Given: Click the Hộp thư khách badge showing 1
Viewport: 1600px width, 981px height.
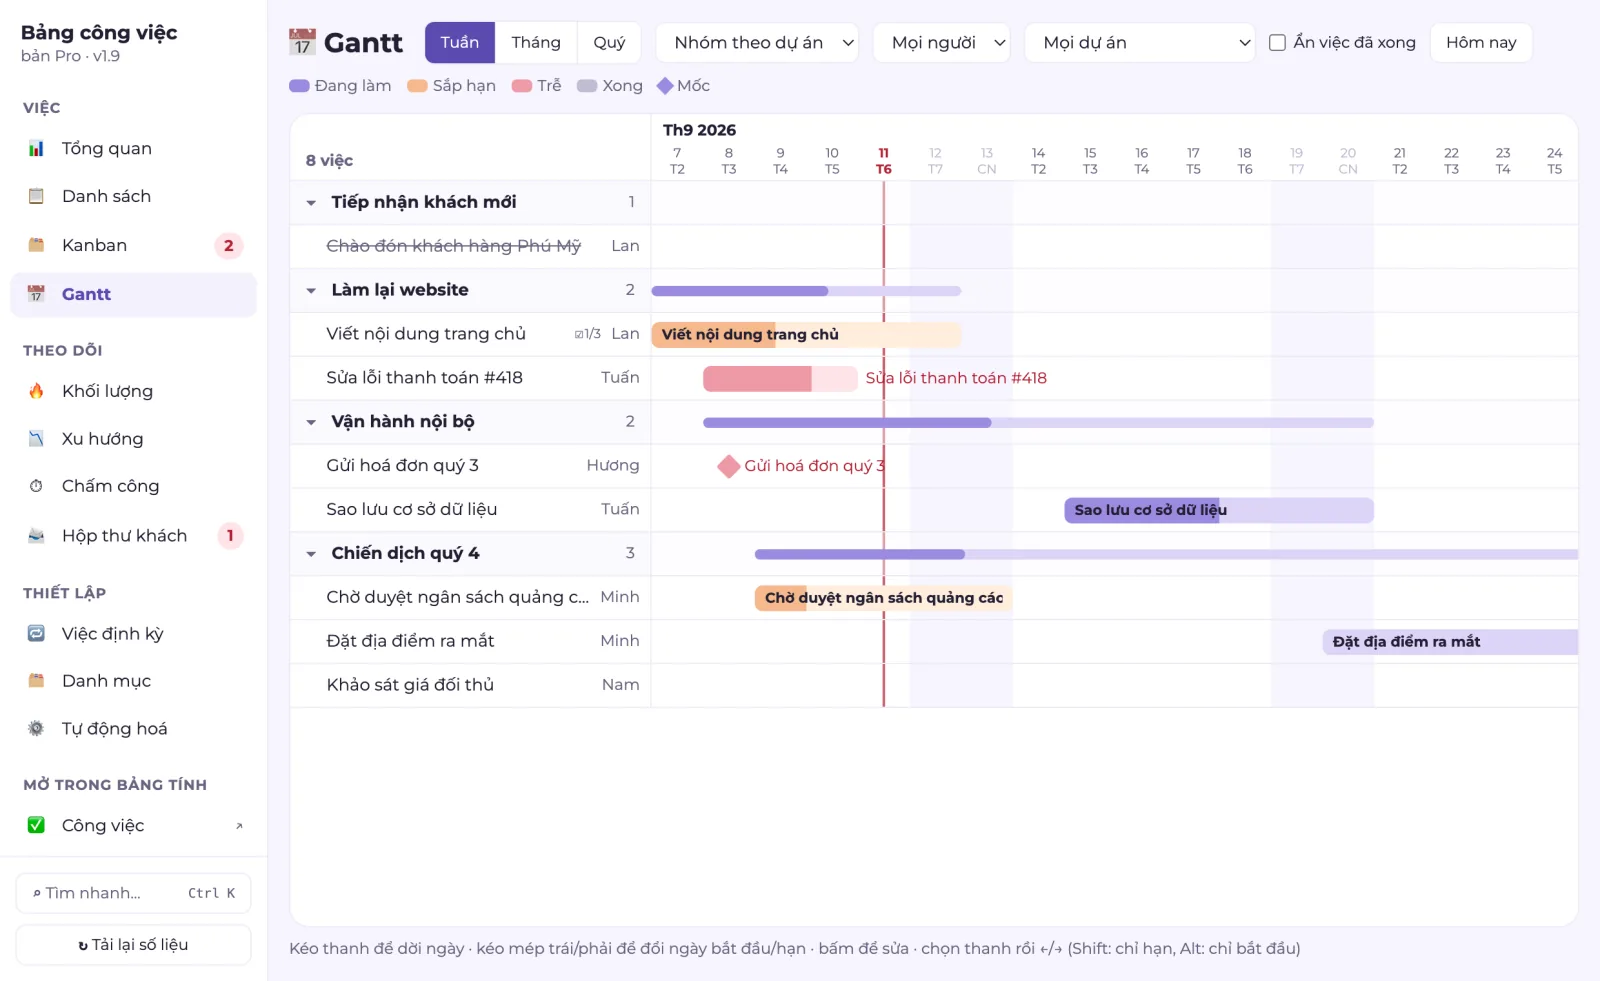Looking at the screenshot, I should click(x=230, y=535).
